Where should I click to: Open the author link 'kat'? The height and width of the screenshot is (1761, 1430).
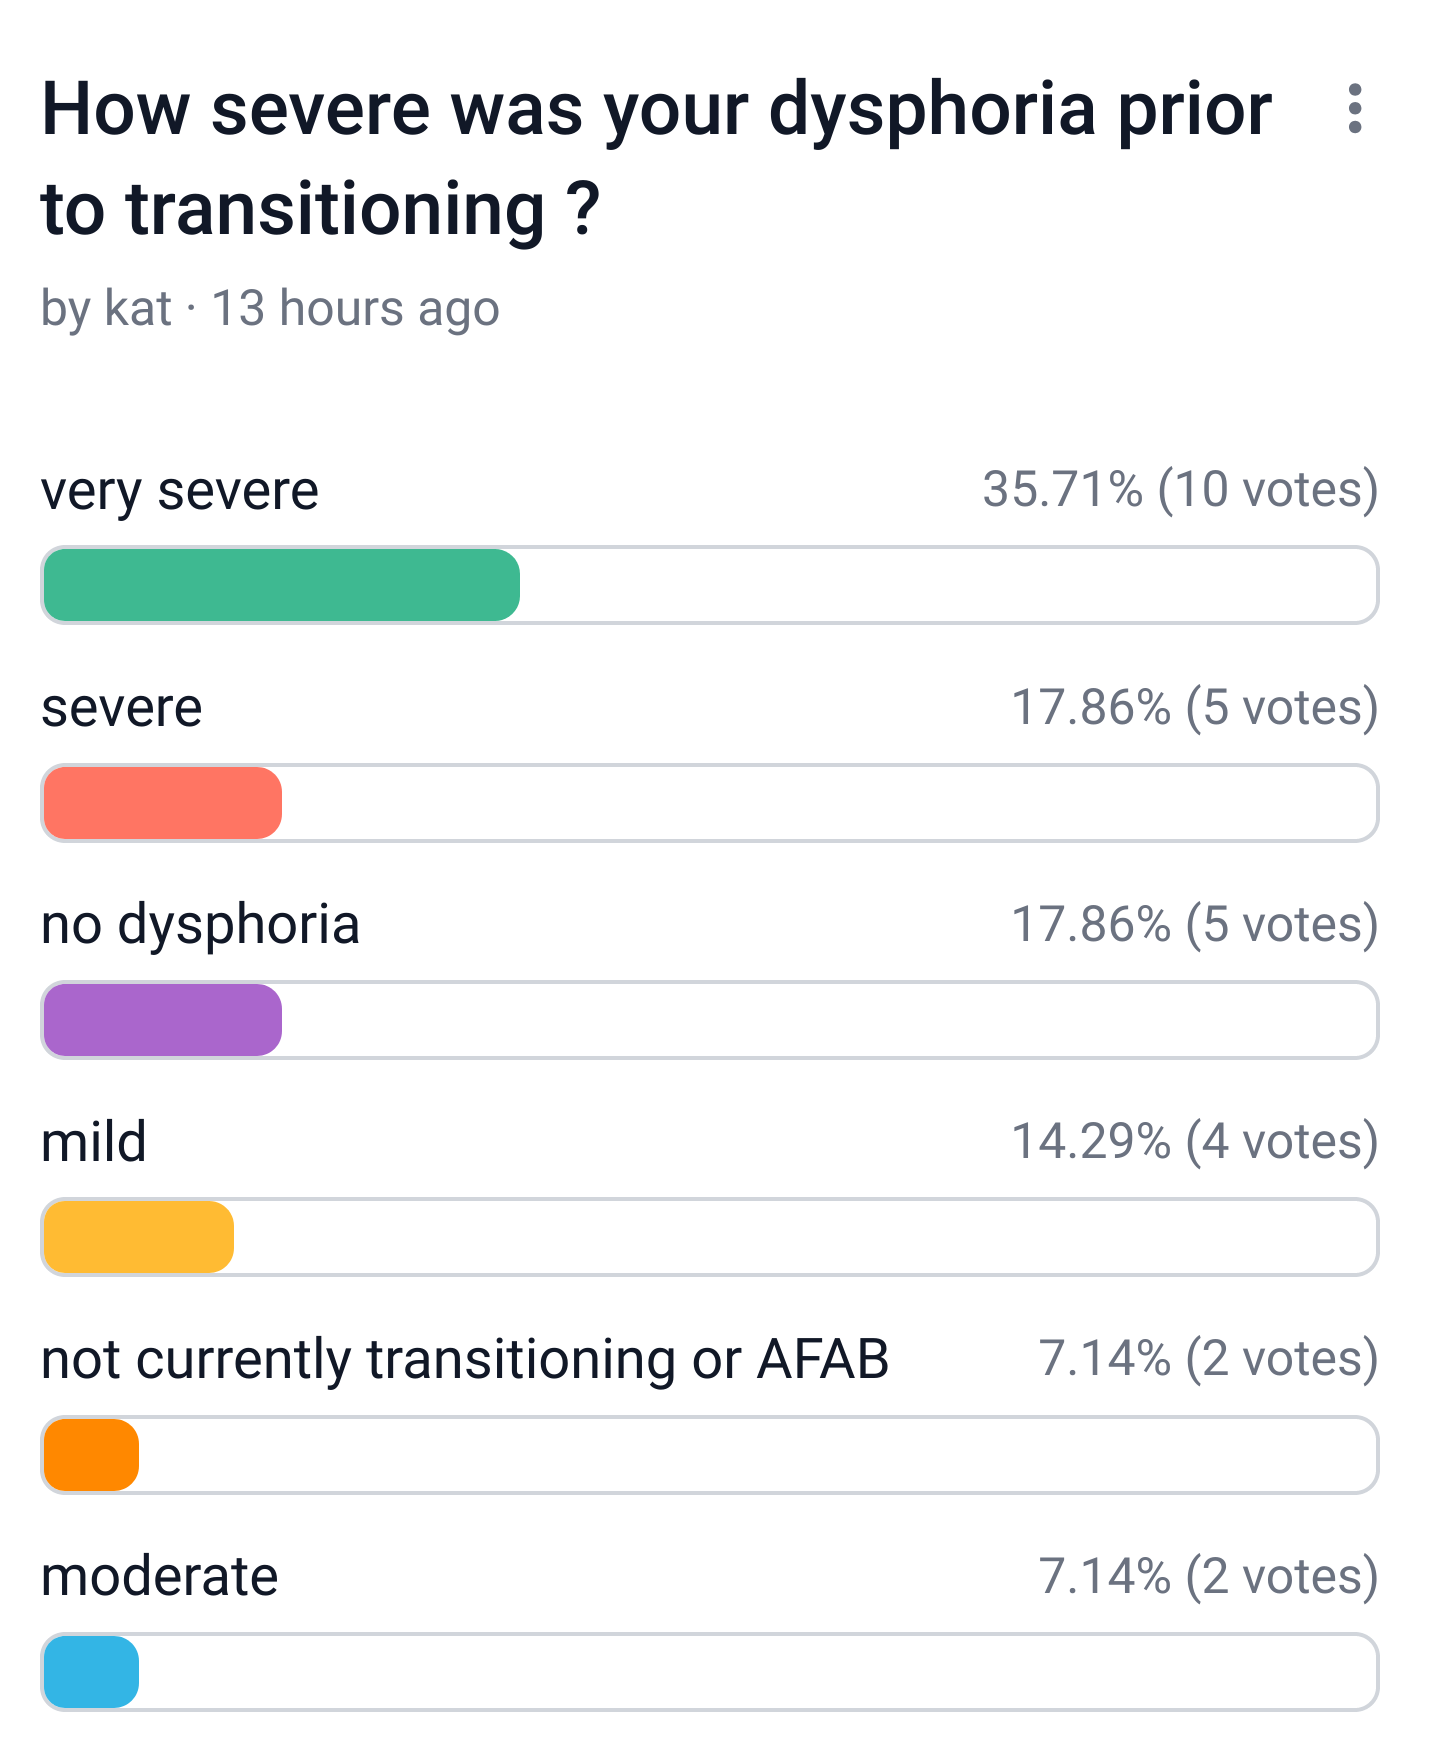[138, 308]
